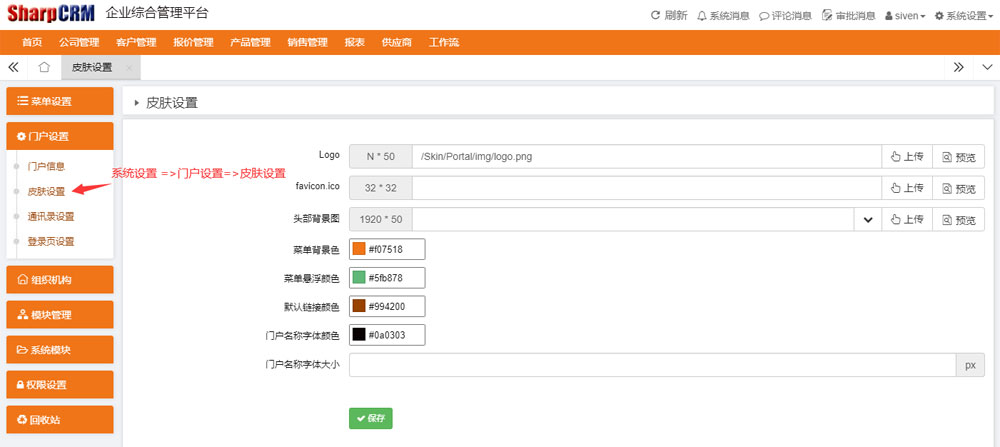The image size is (1000, 447).
Task: Close the 皮肤设置 tab
Action: coord(129,67)
